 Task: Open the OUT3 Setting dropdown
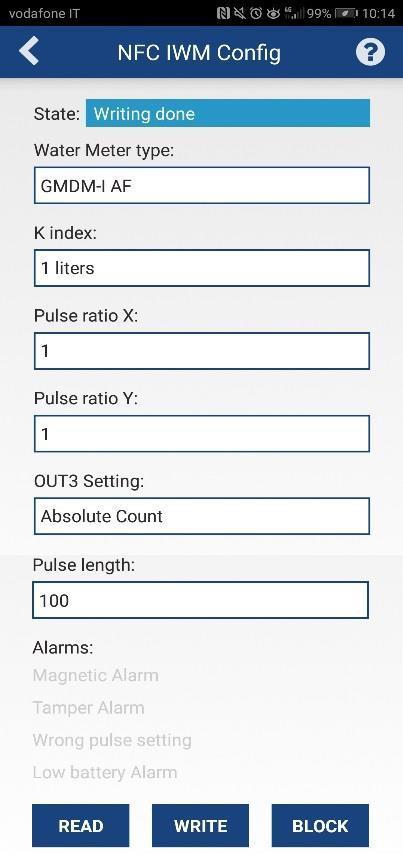coord(202,516)
